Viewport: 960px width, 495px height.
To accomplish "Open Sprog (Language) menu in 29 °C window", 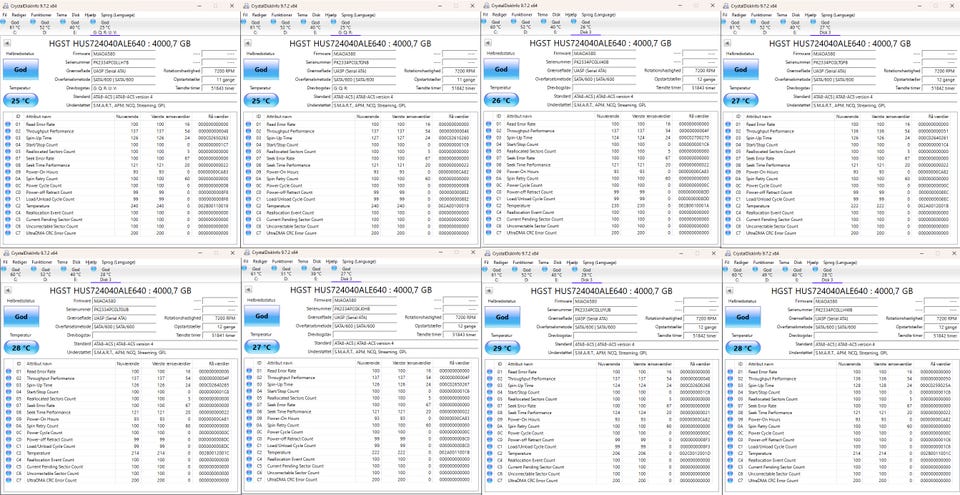I will pos(599,262).
